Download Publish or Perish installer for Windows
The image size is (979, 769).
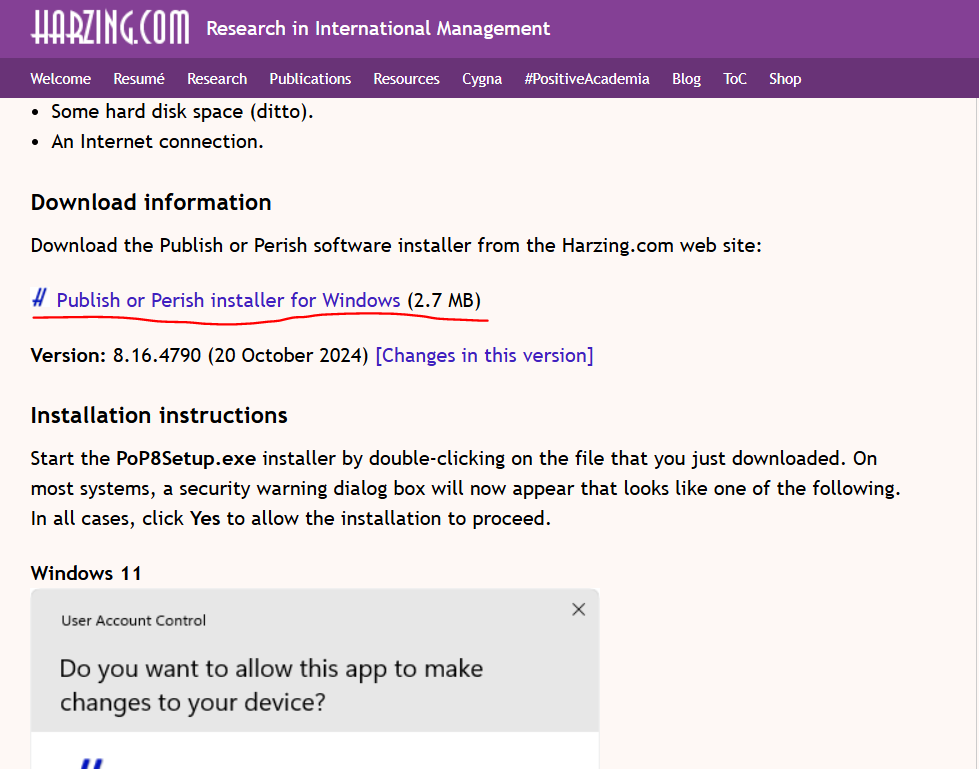pyautogui.click(x=228, y=300)
